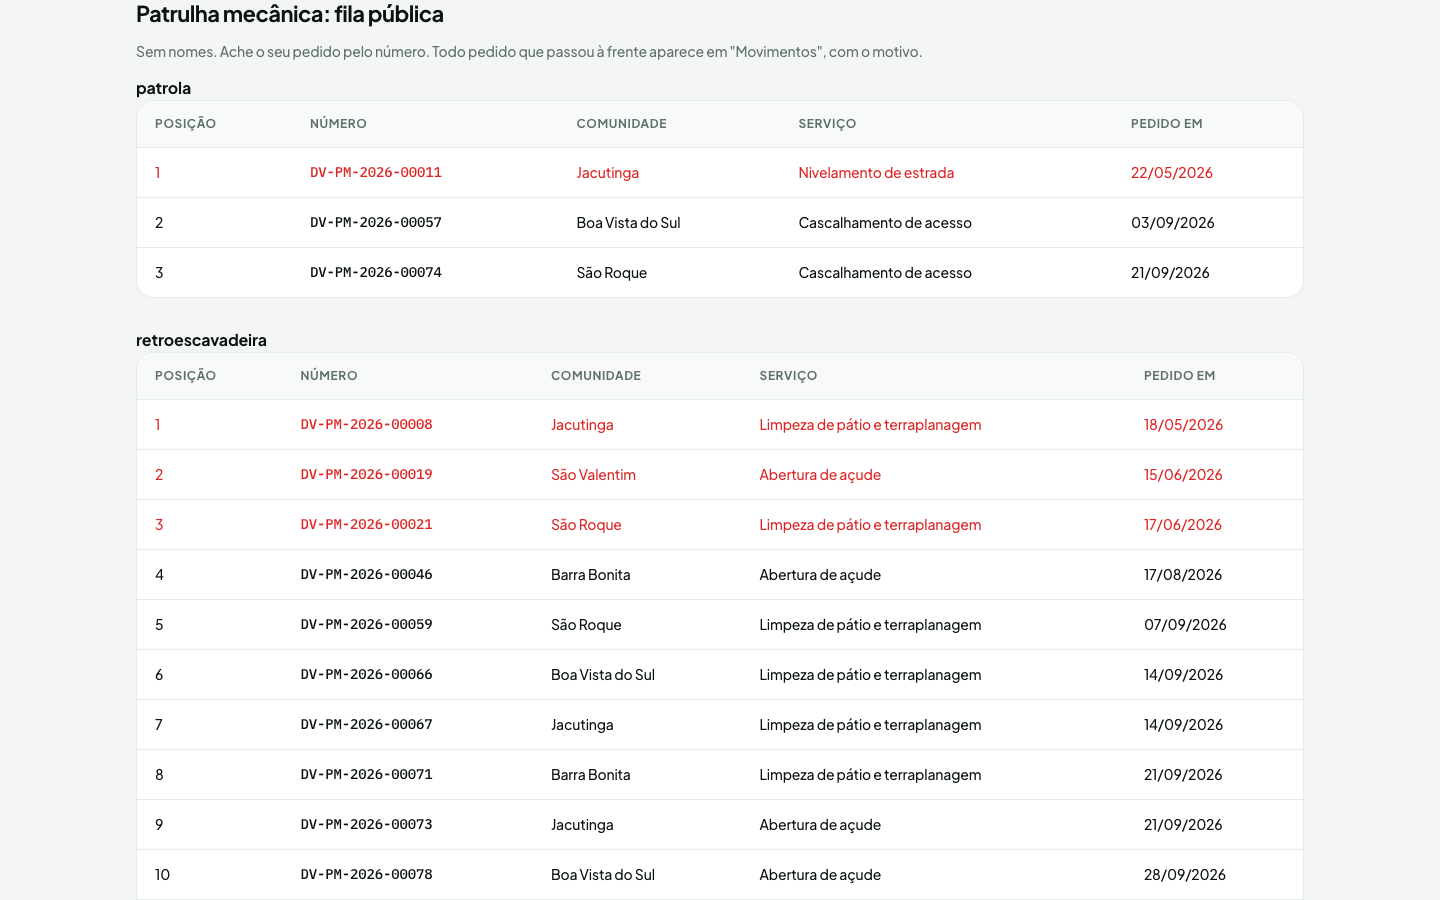This screenshot has width=1440, height=900.
Task: Click the date 18/05/2026
Action: 1184,424
